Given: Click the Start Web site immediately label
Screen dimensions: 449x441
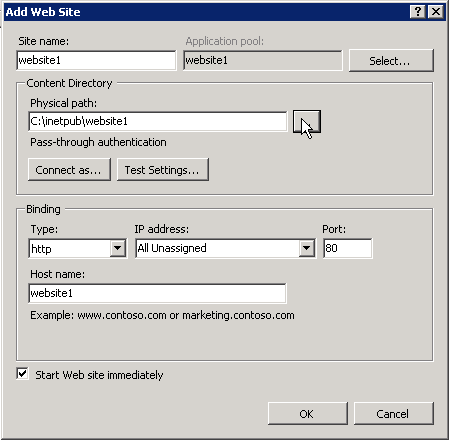Looking at the screenshot, I should coord(99,375).
